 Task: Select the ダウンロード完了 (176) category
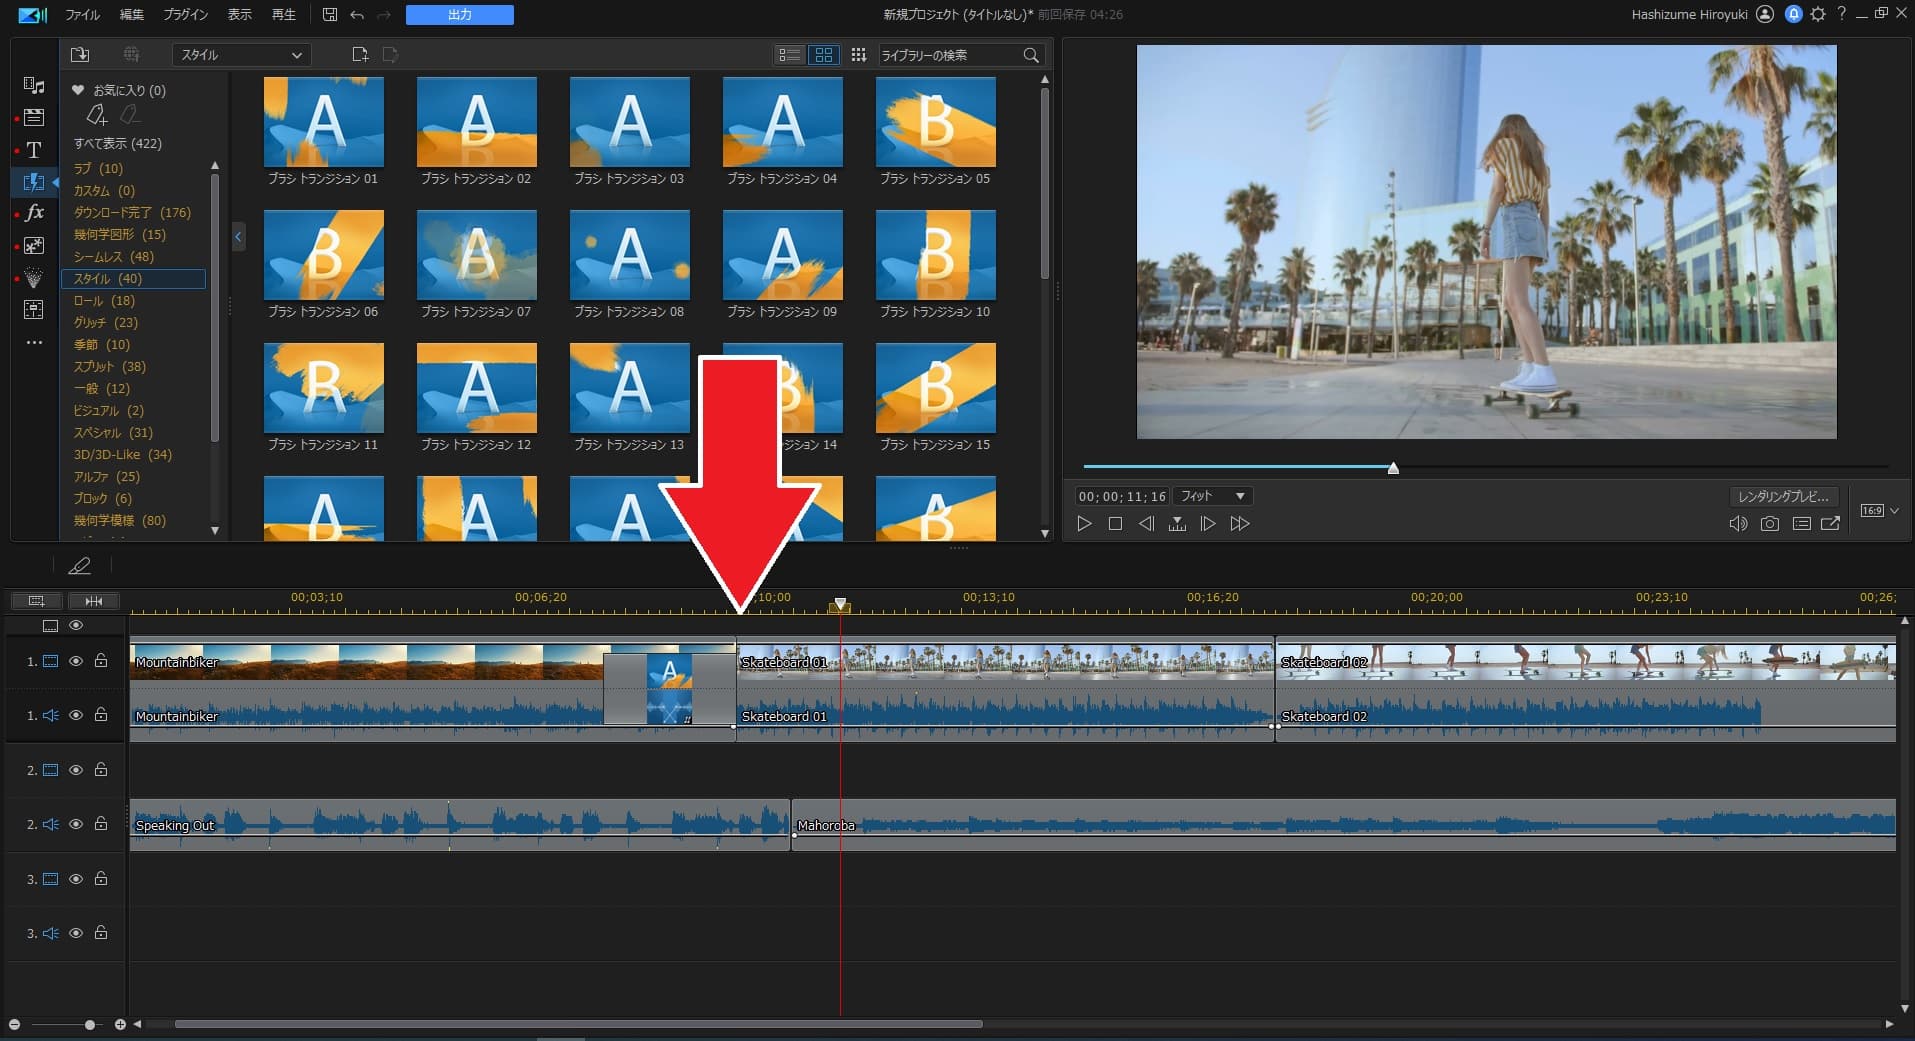point(132,212)
